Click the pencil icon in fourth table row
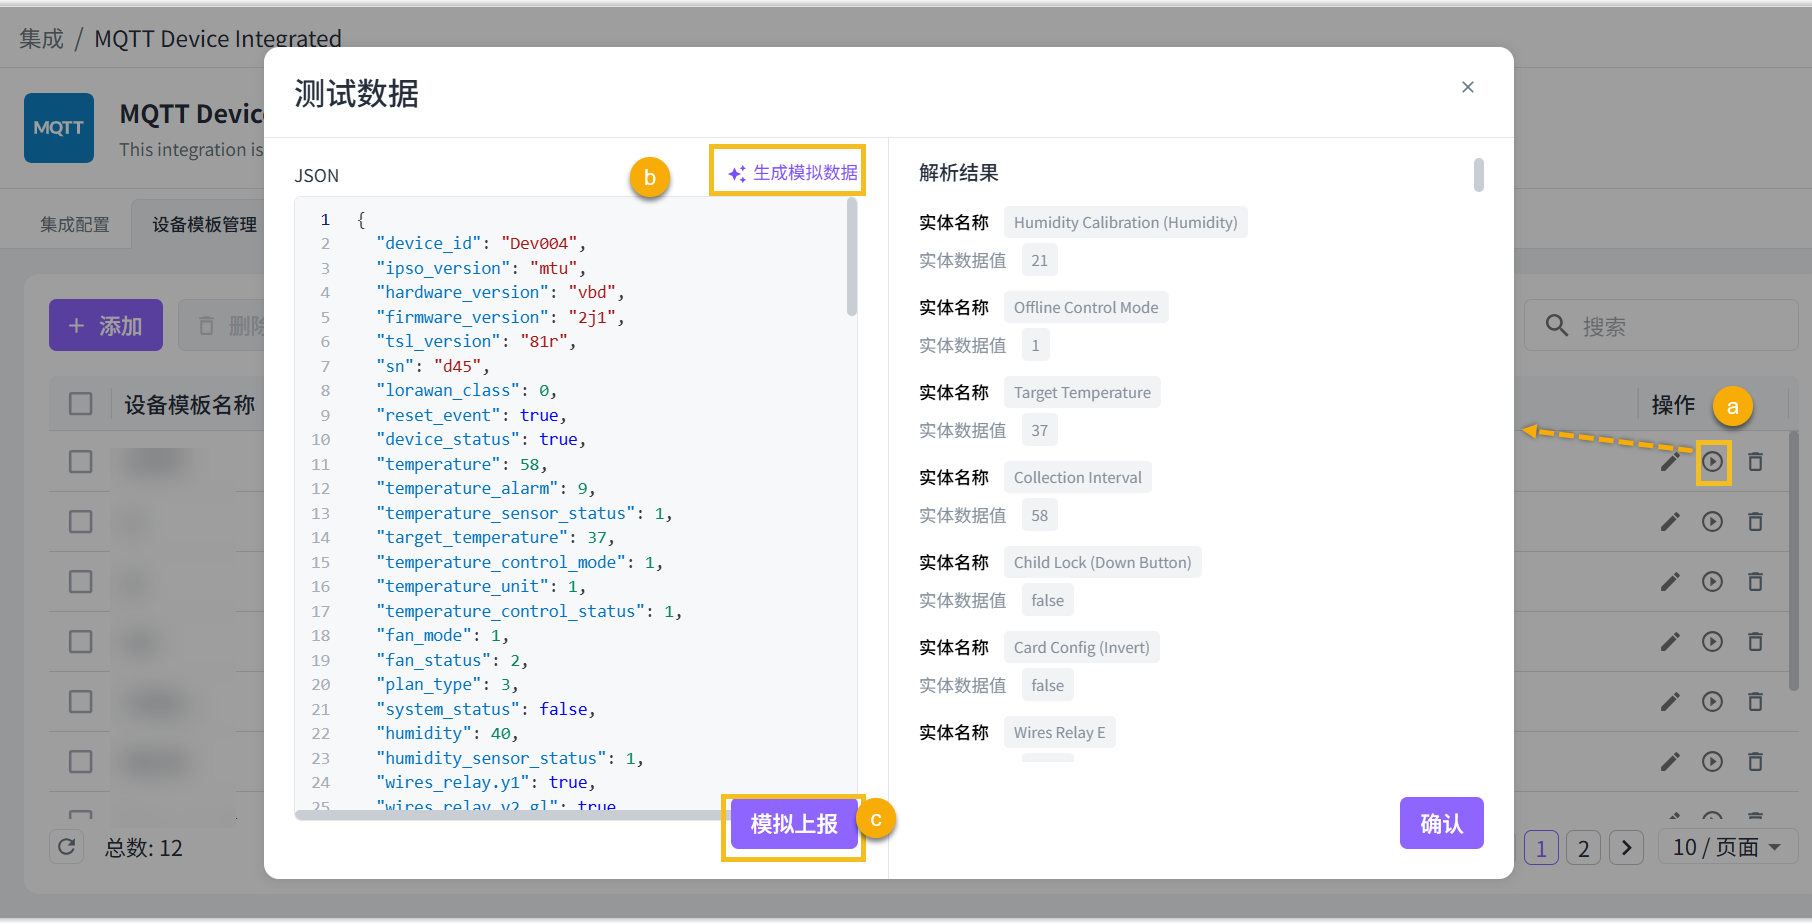 pos(1670,642)
